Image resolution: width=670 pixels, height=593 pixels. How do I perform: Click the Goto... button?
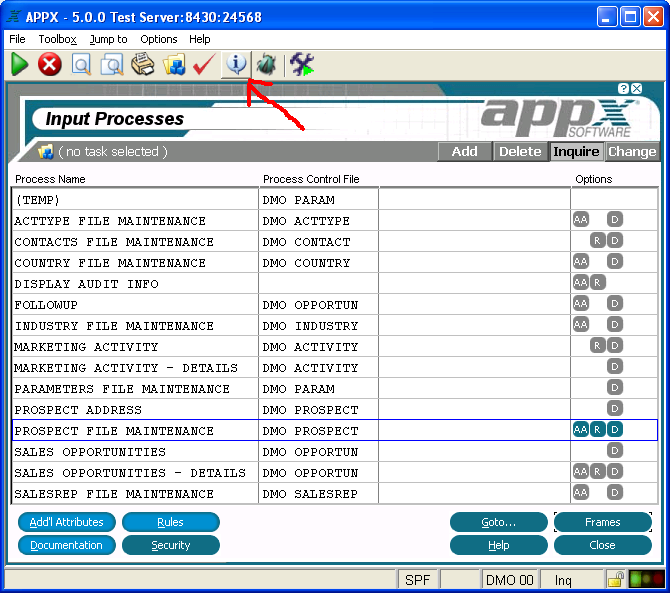click(499, 522)
